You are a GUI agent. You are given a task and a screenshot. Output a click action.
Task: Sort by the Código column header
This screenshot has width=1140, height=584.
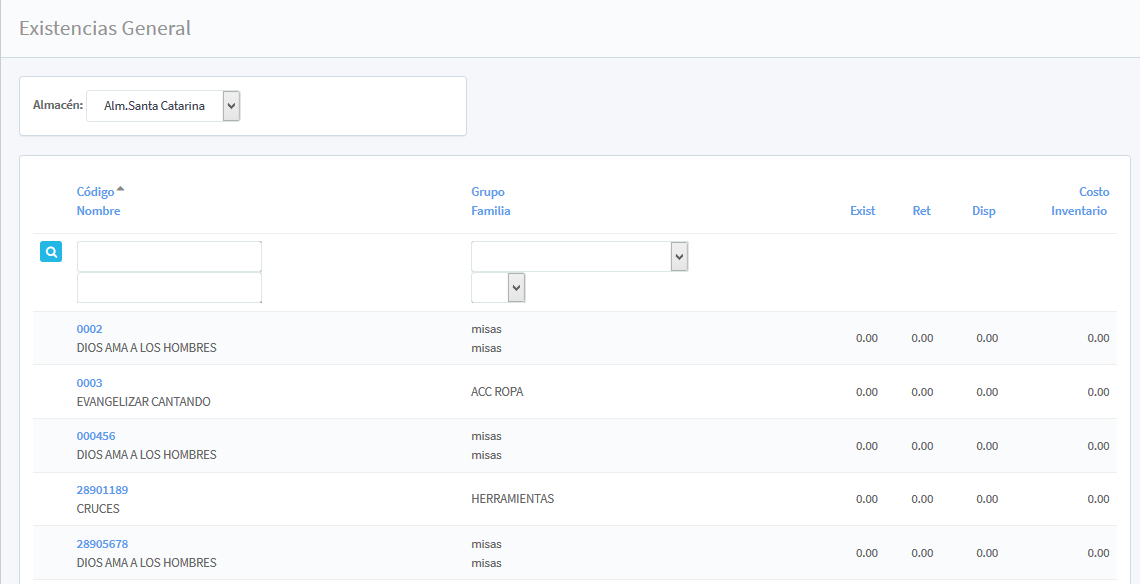tap(96, 192)
